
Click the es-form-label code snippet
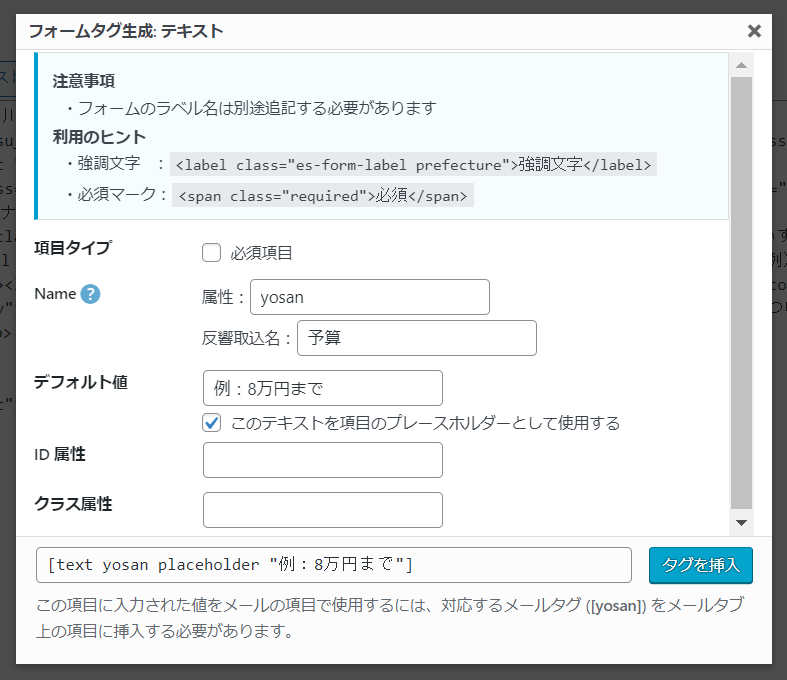click(413, 164)
